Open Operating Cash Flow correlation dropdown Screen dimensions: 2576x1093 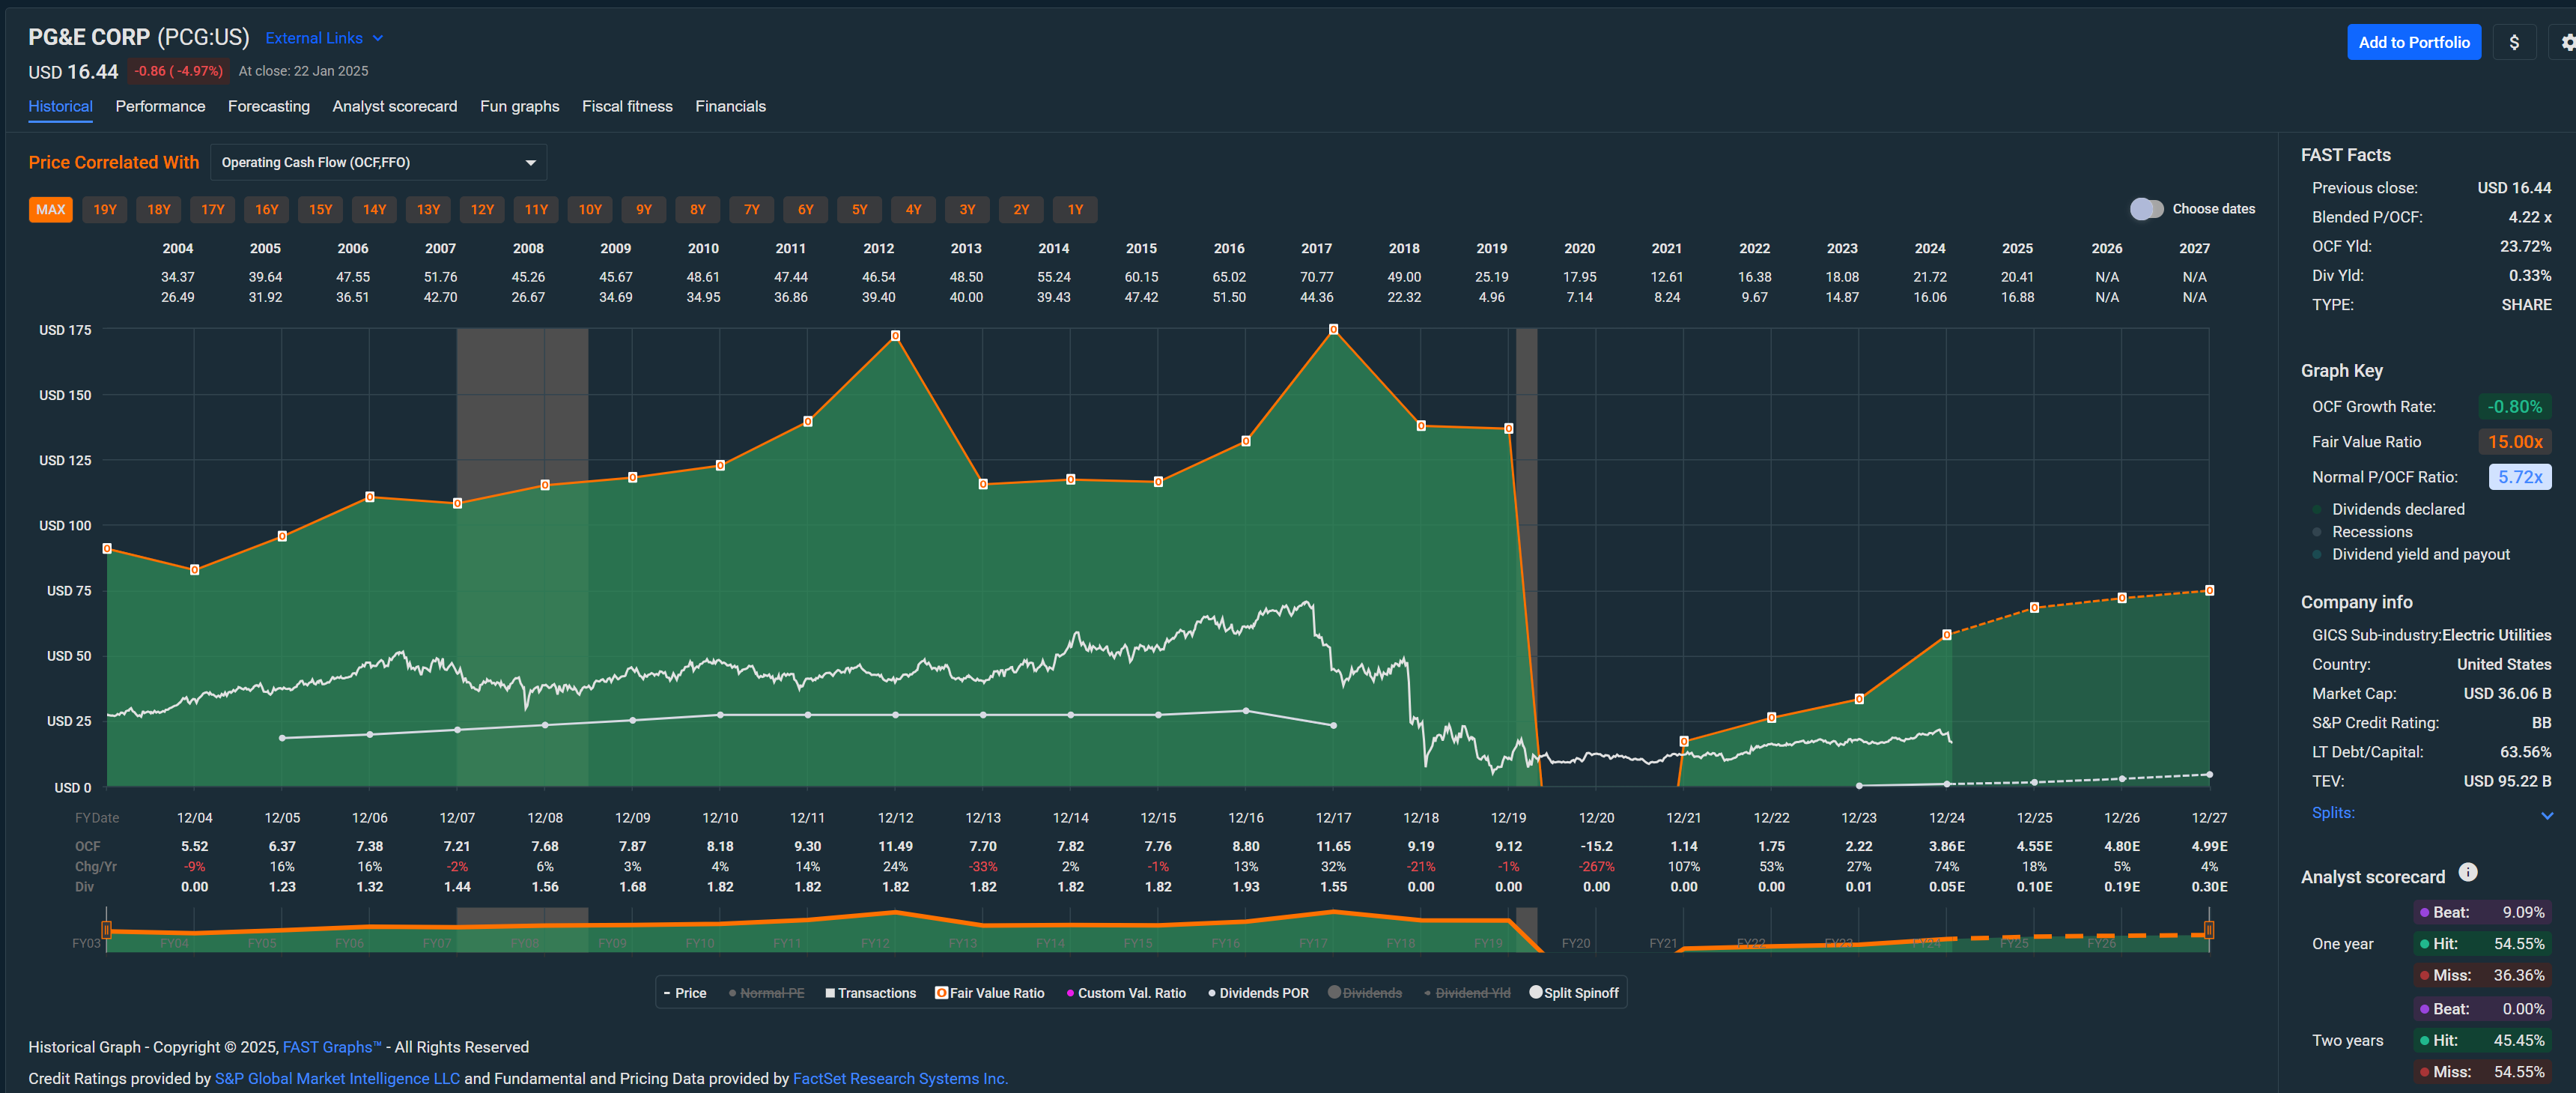(x=378, y=162)
